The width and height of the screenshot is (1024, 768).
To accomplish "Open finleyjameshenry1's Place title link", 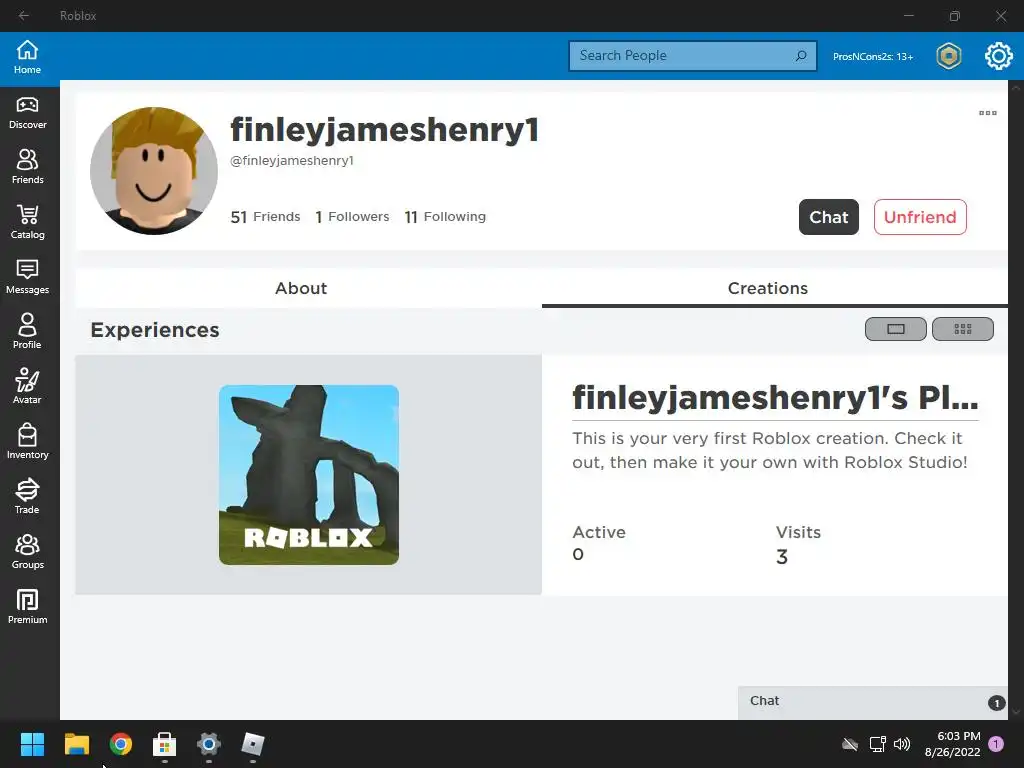I will 775,397.
